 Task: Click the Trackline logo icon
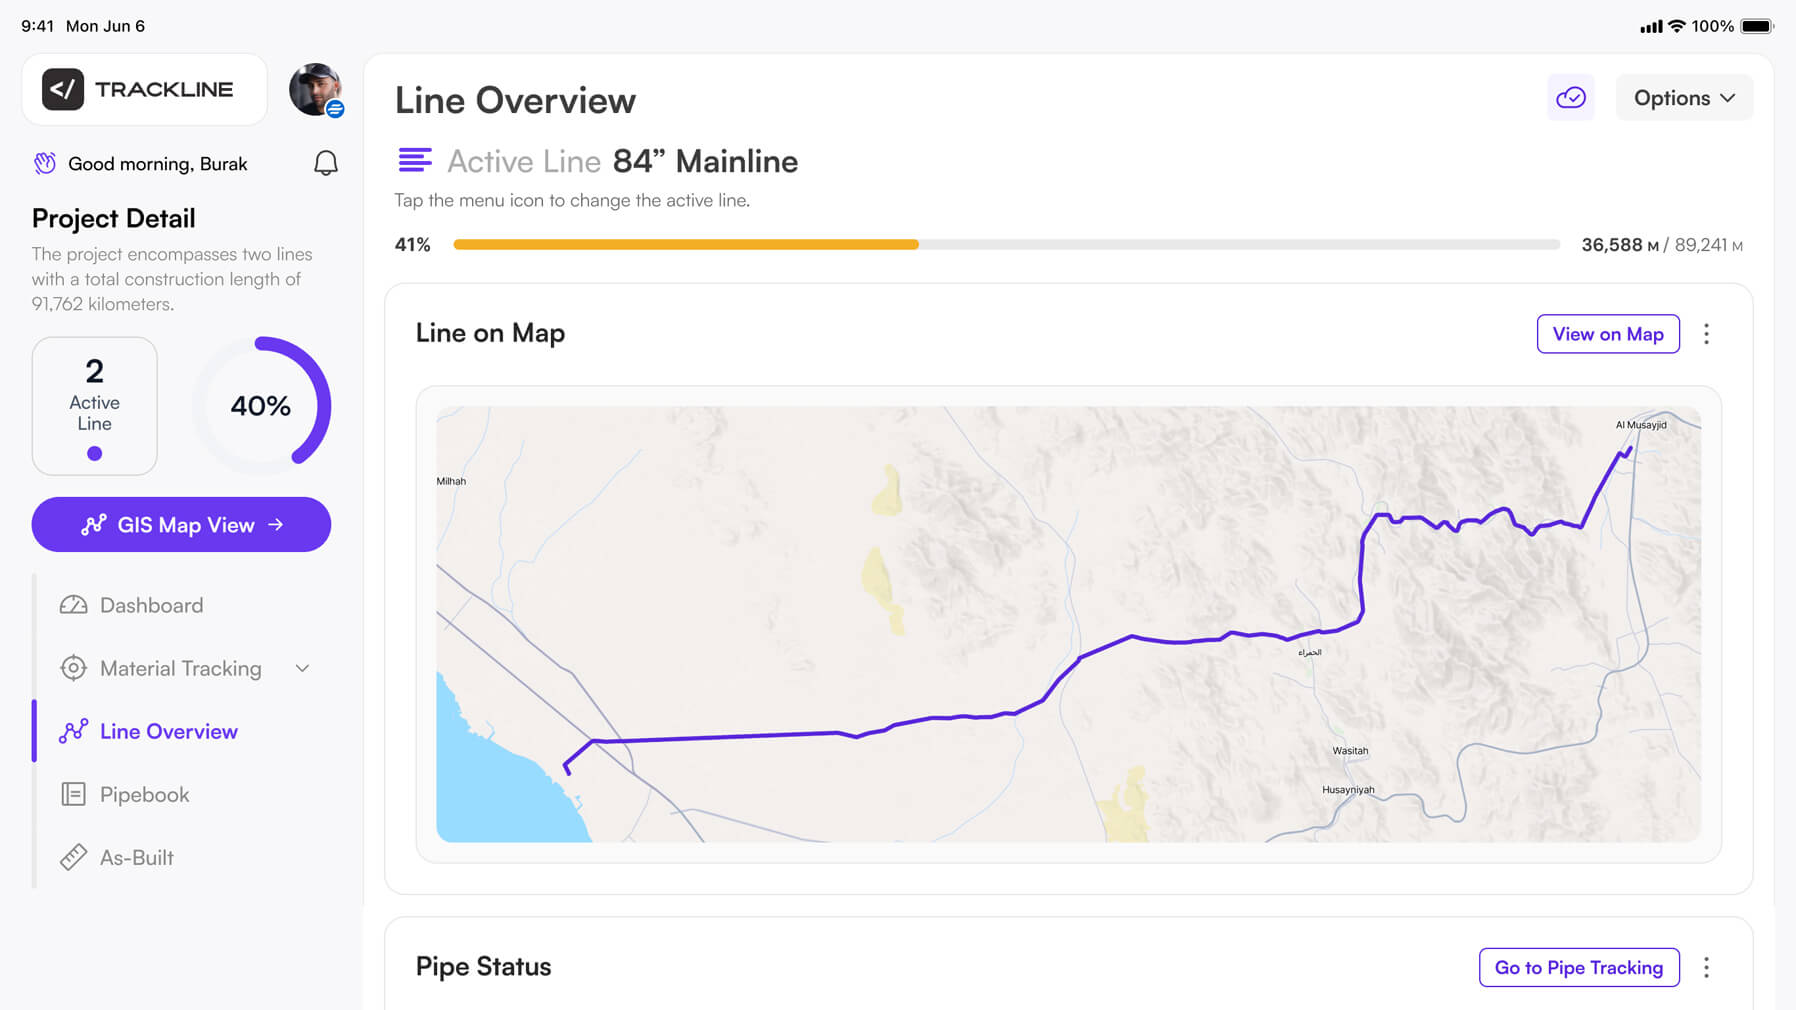click(63, 90)
